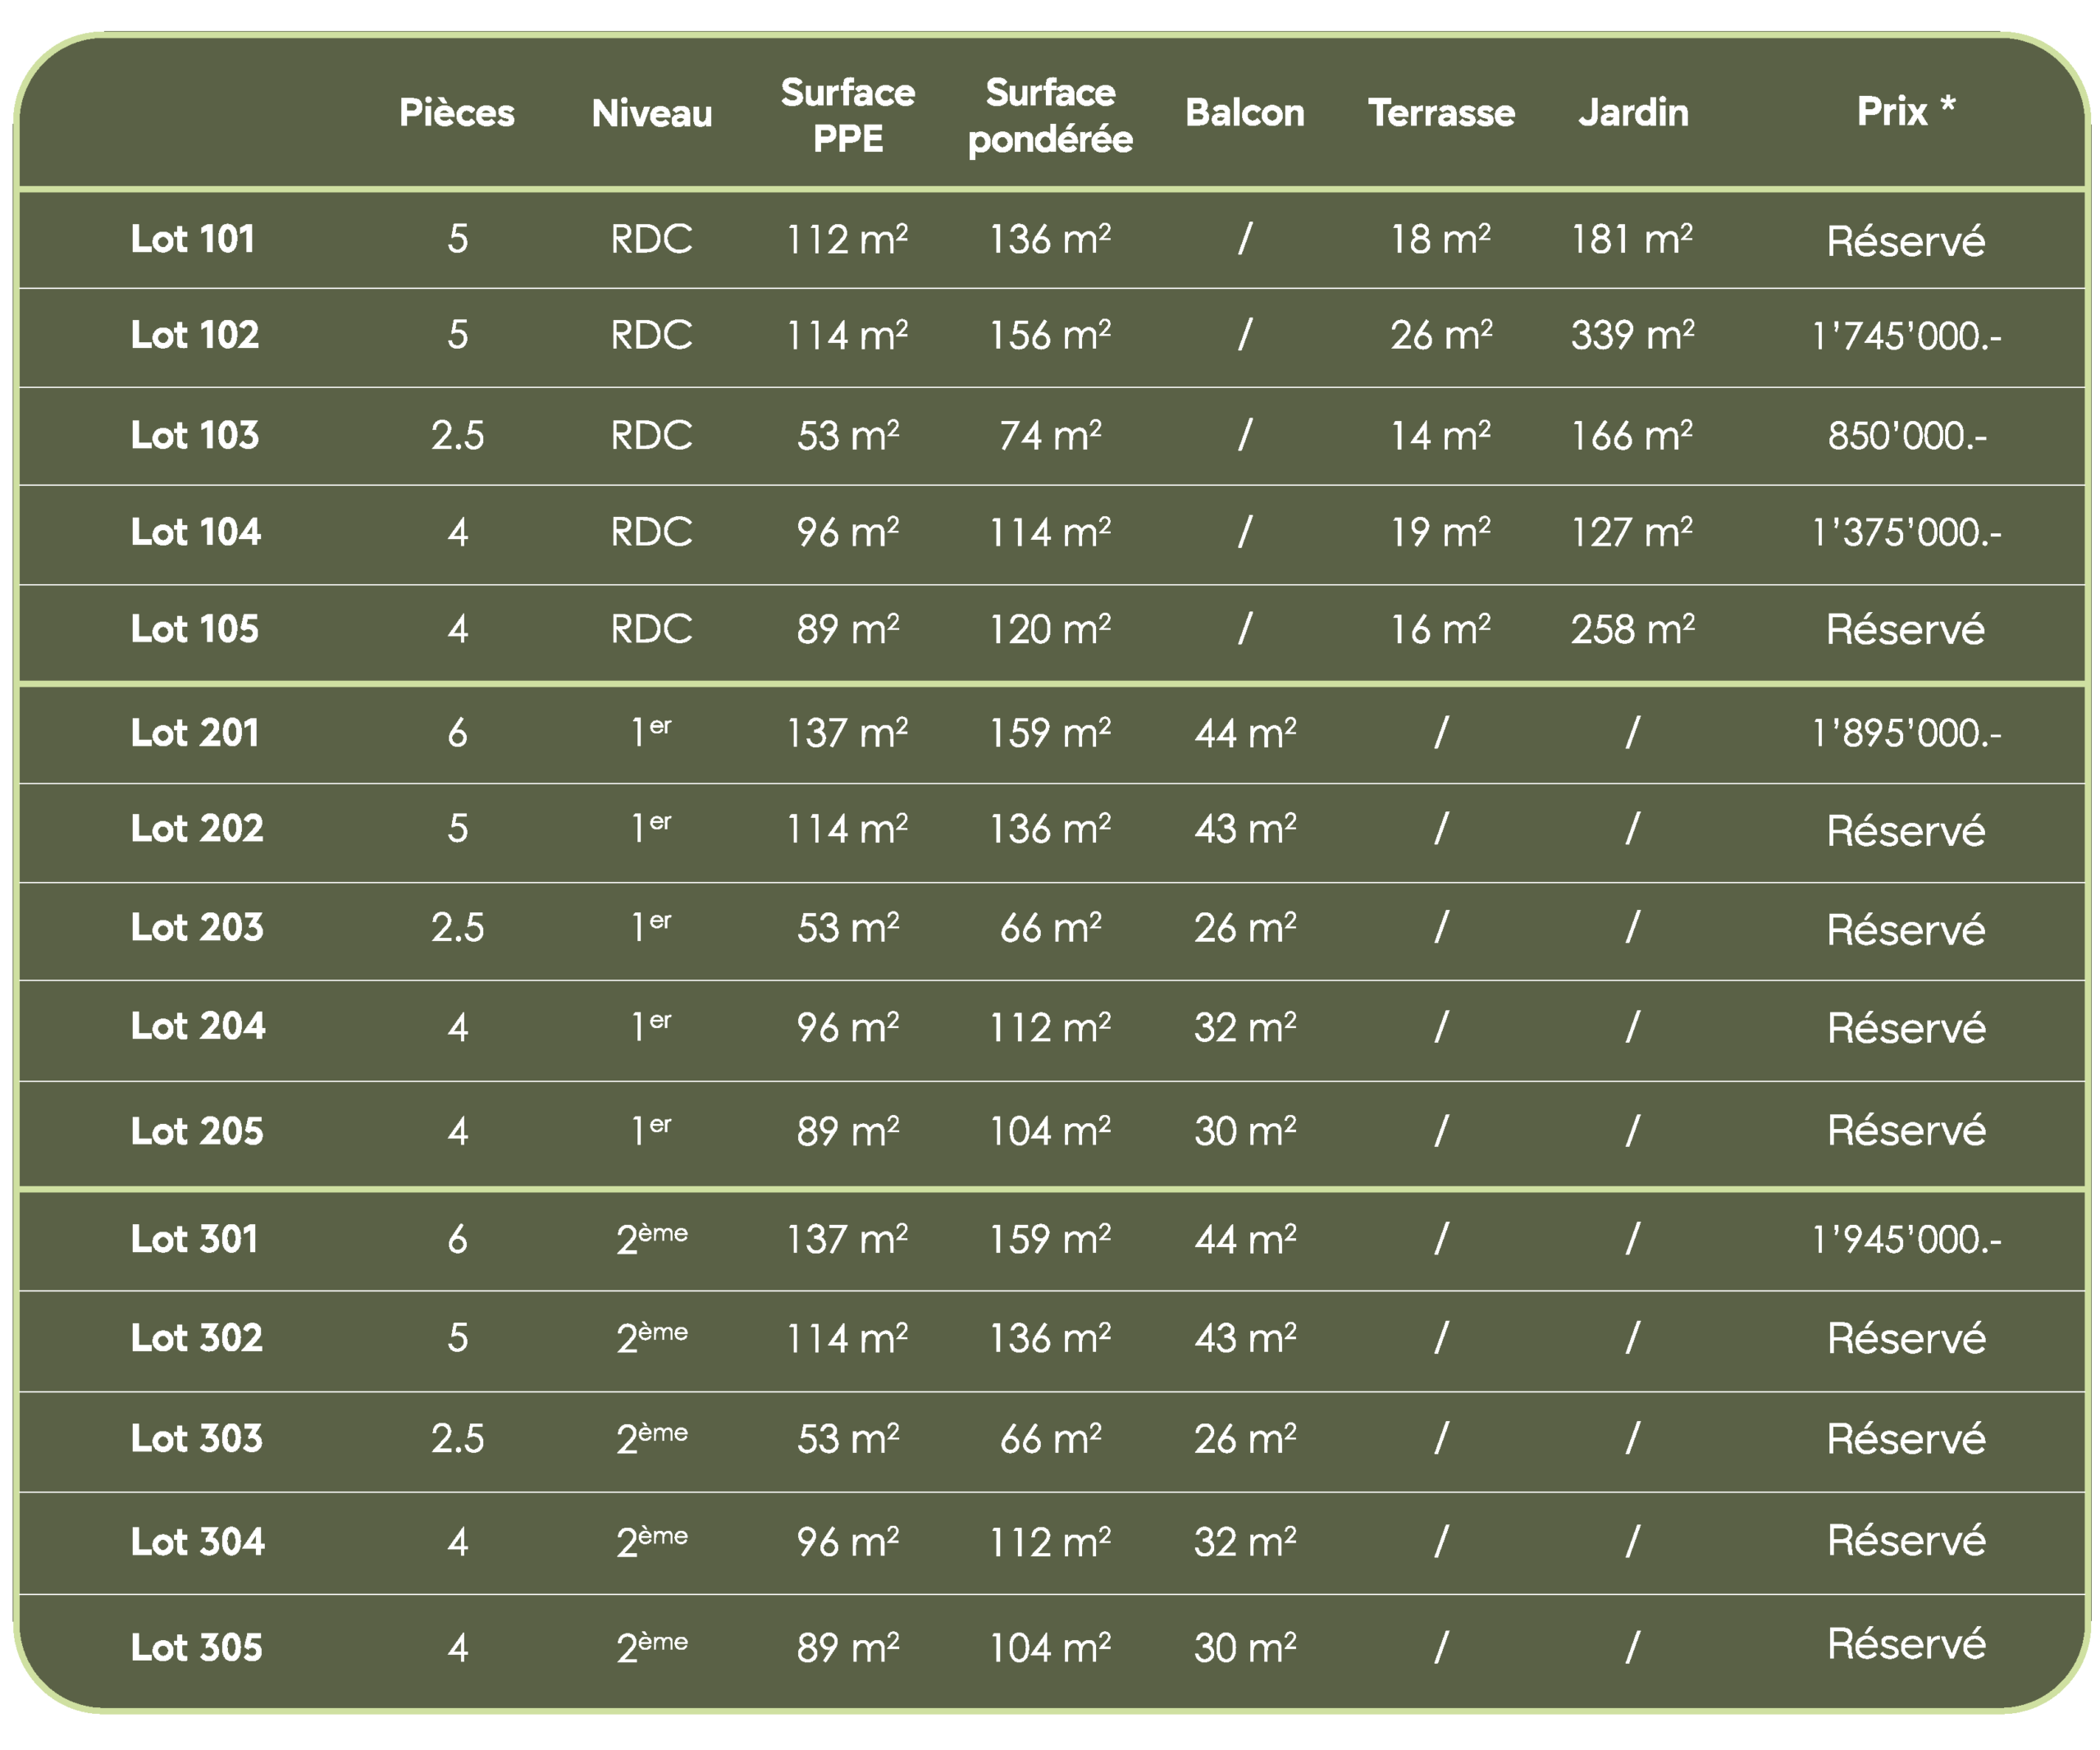Click Réservé status for Lot 105
The width and height of the screenshot is (2100, 1750).
click(1906, 629)
